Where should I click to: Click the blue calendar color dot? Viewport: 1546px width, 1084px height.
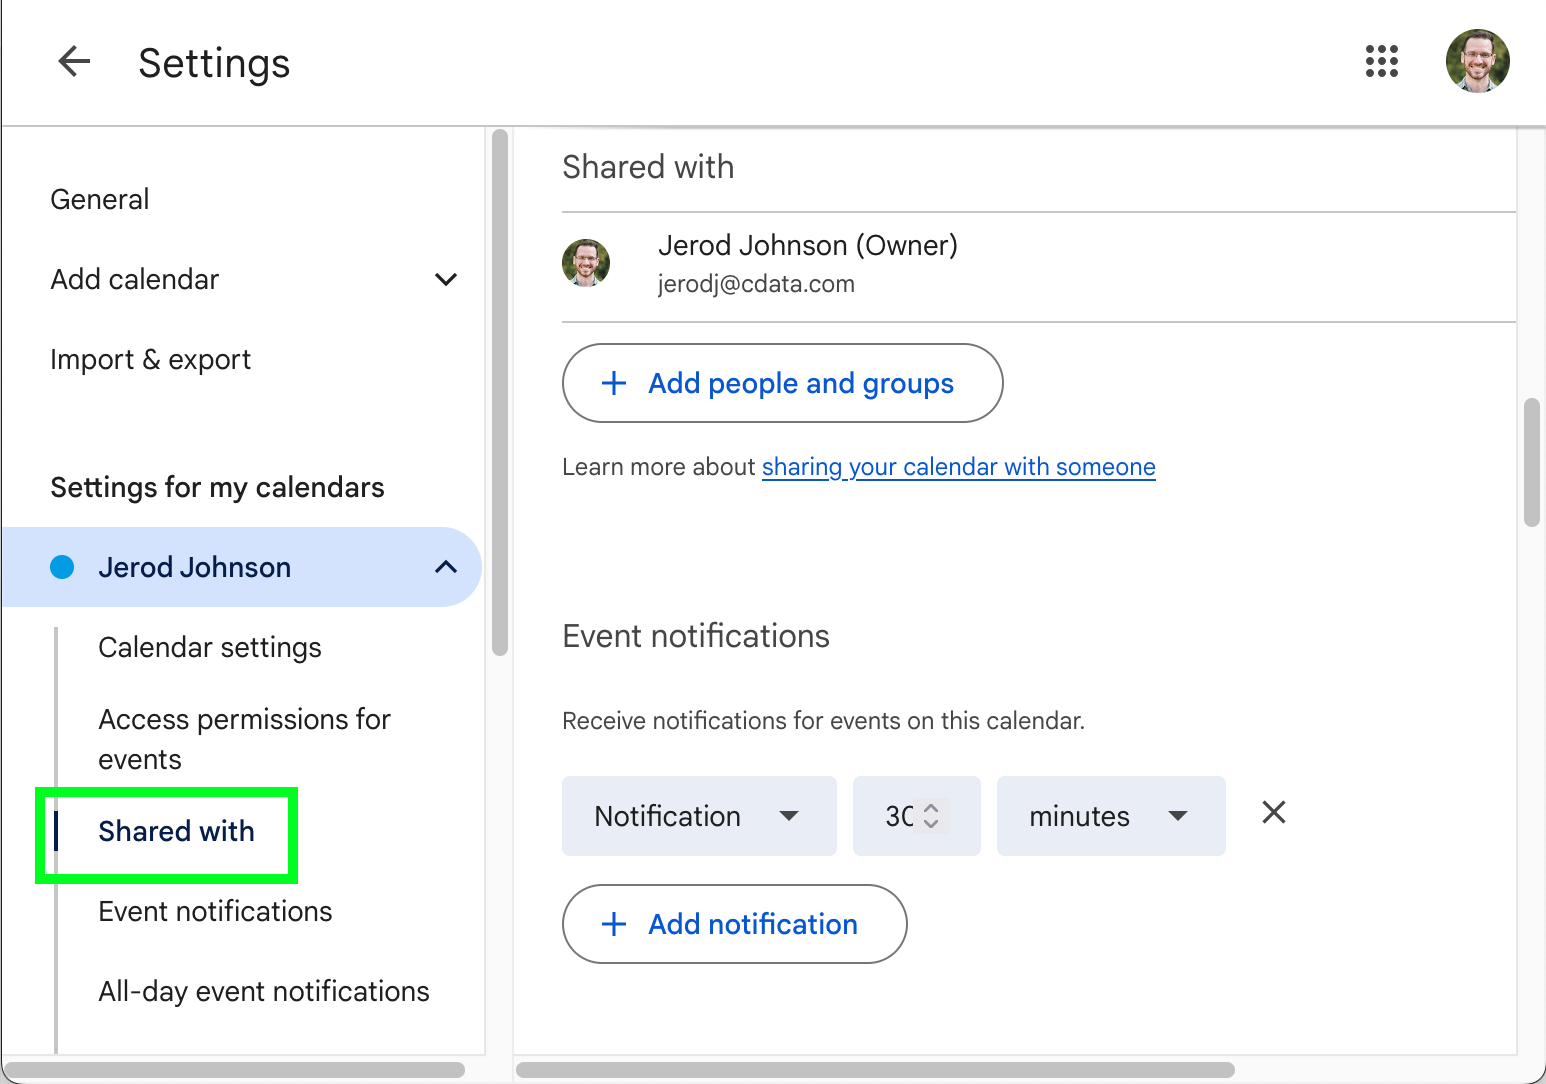click(x=62, y=567)
